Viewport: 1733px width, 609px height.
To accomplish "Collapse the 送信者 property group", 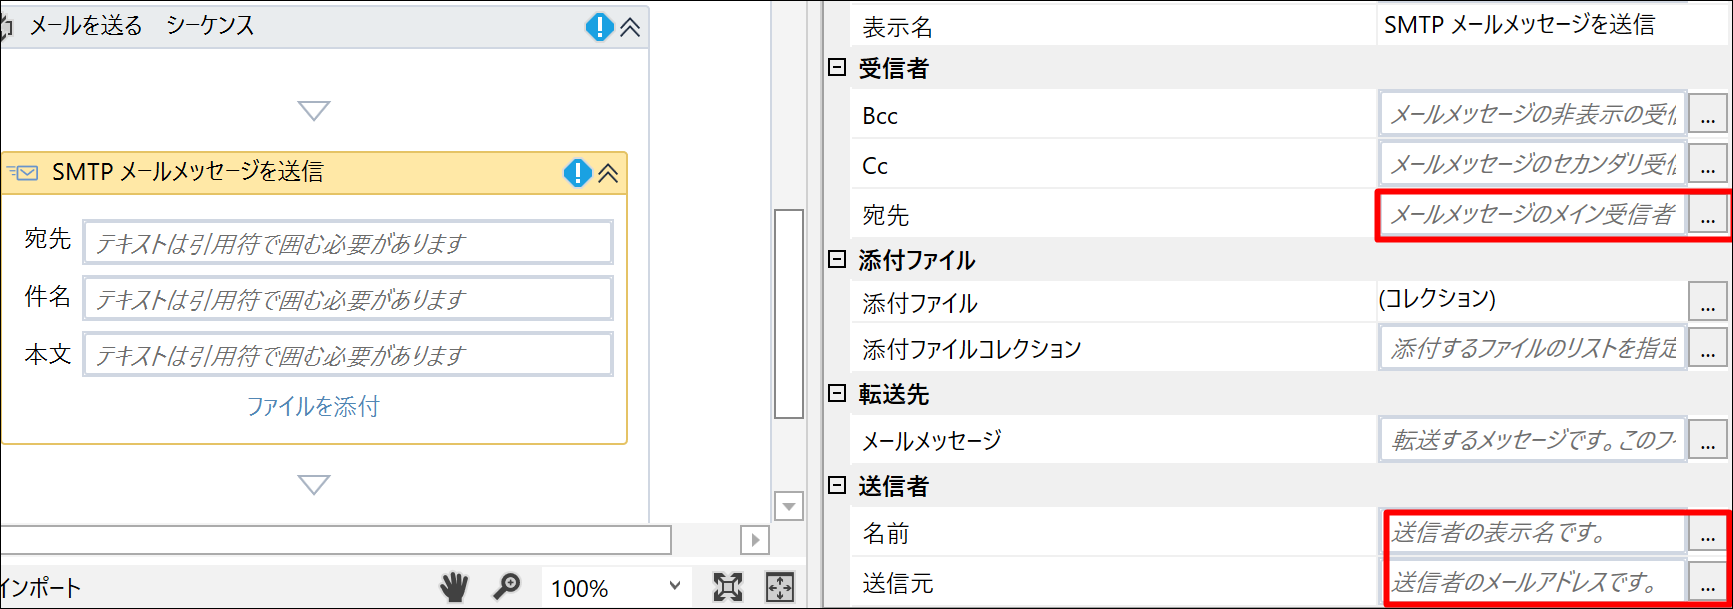I will tap(837, 486).
